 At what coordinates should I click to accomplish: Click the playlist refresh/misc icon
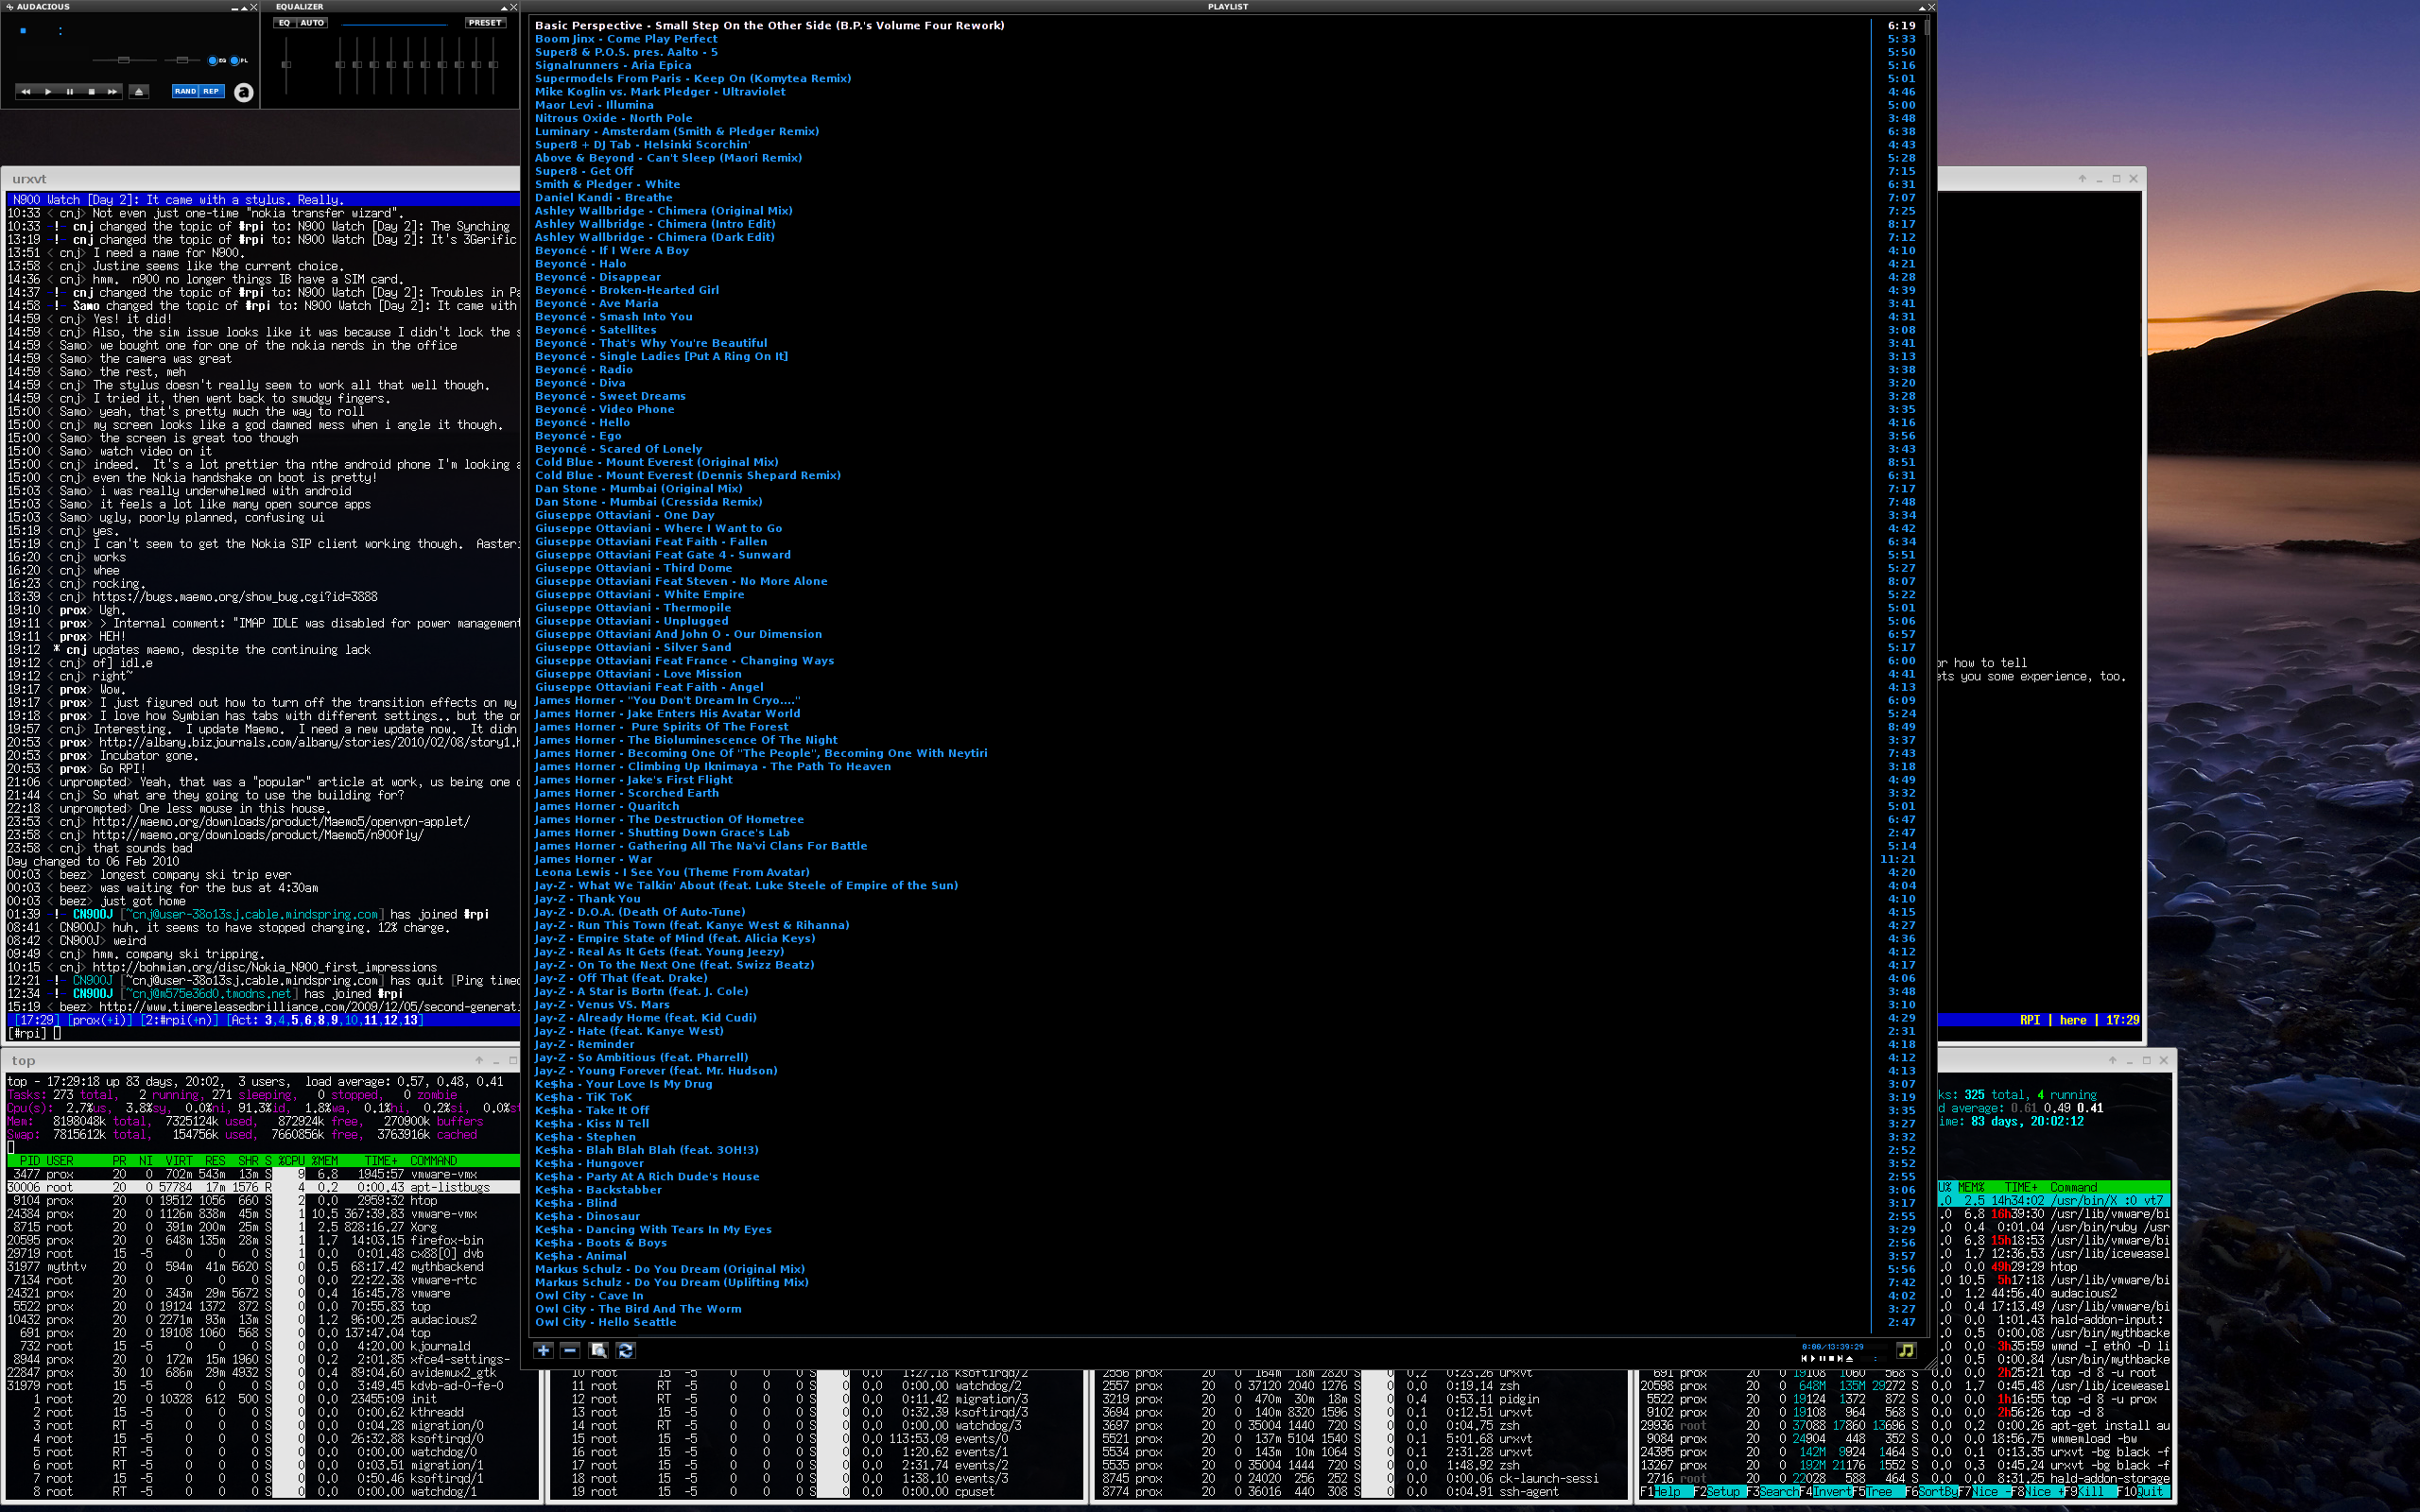point(626,1350)
